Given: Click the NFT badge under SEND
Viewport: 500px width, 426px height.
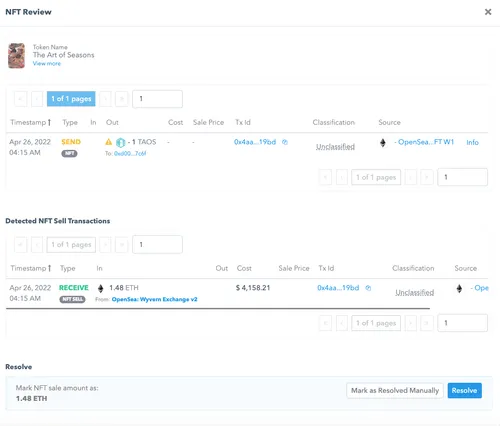Looking at the screenshot, I should pyautogui.click(x=69, y=153).
